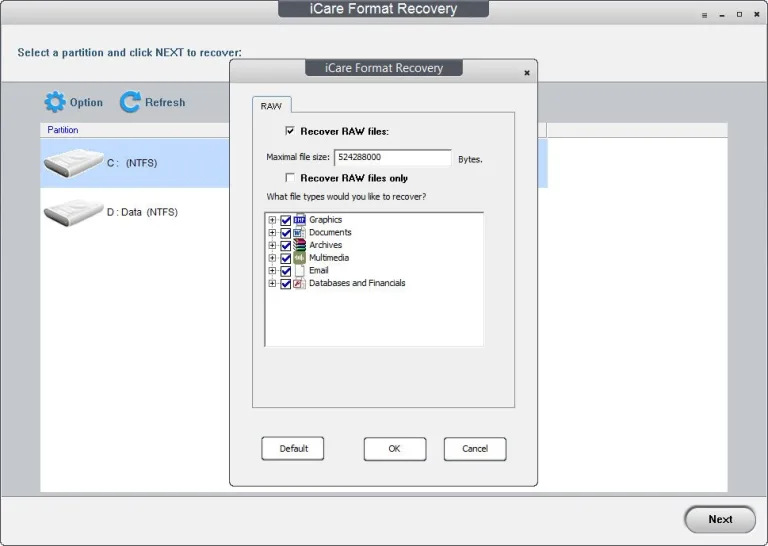Viewport: 768px width, 546px height.
Task: Select the C: drive icon
Action: [x=73, y=163]
